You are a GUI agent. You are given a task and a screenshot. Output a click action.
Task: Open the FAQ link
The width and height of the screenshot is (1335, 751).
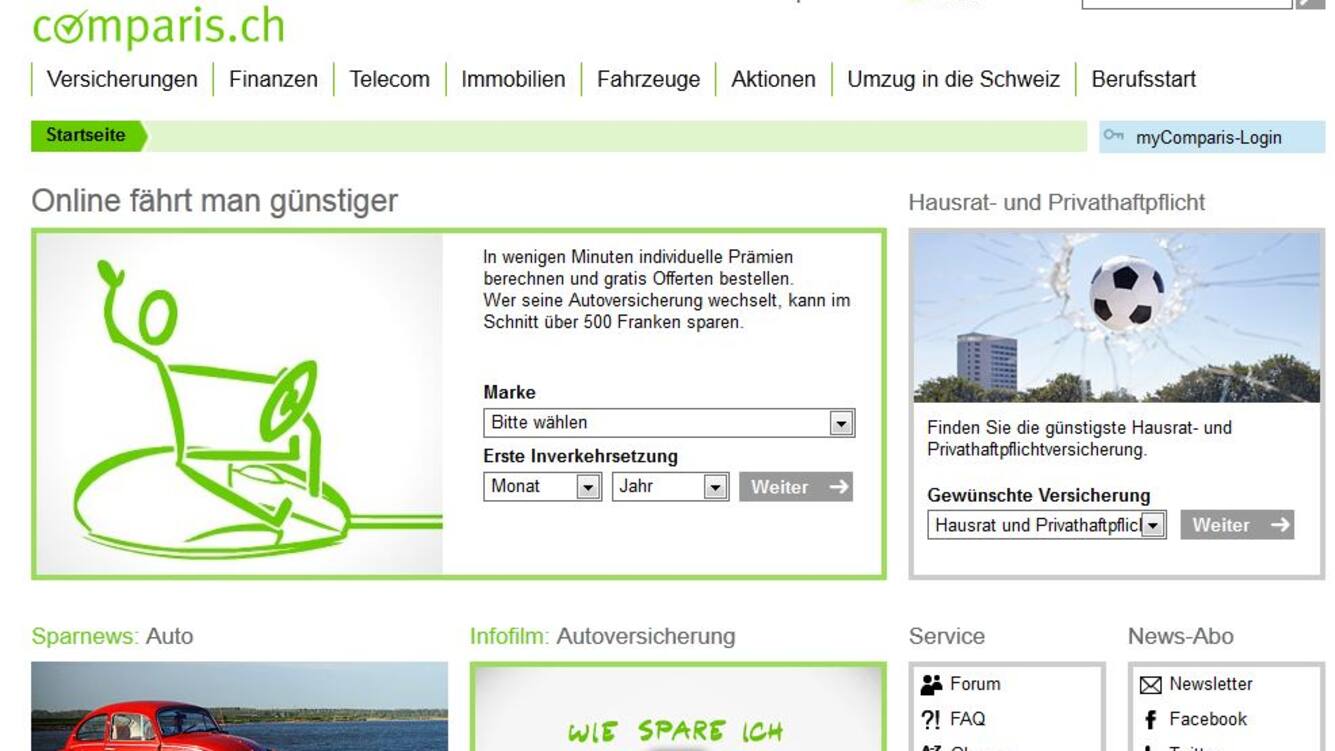click(x=967, y=719)
